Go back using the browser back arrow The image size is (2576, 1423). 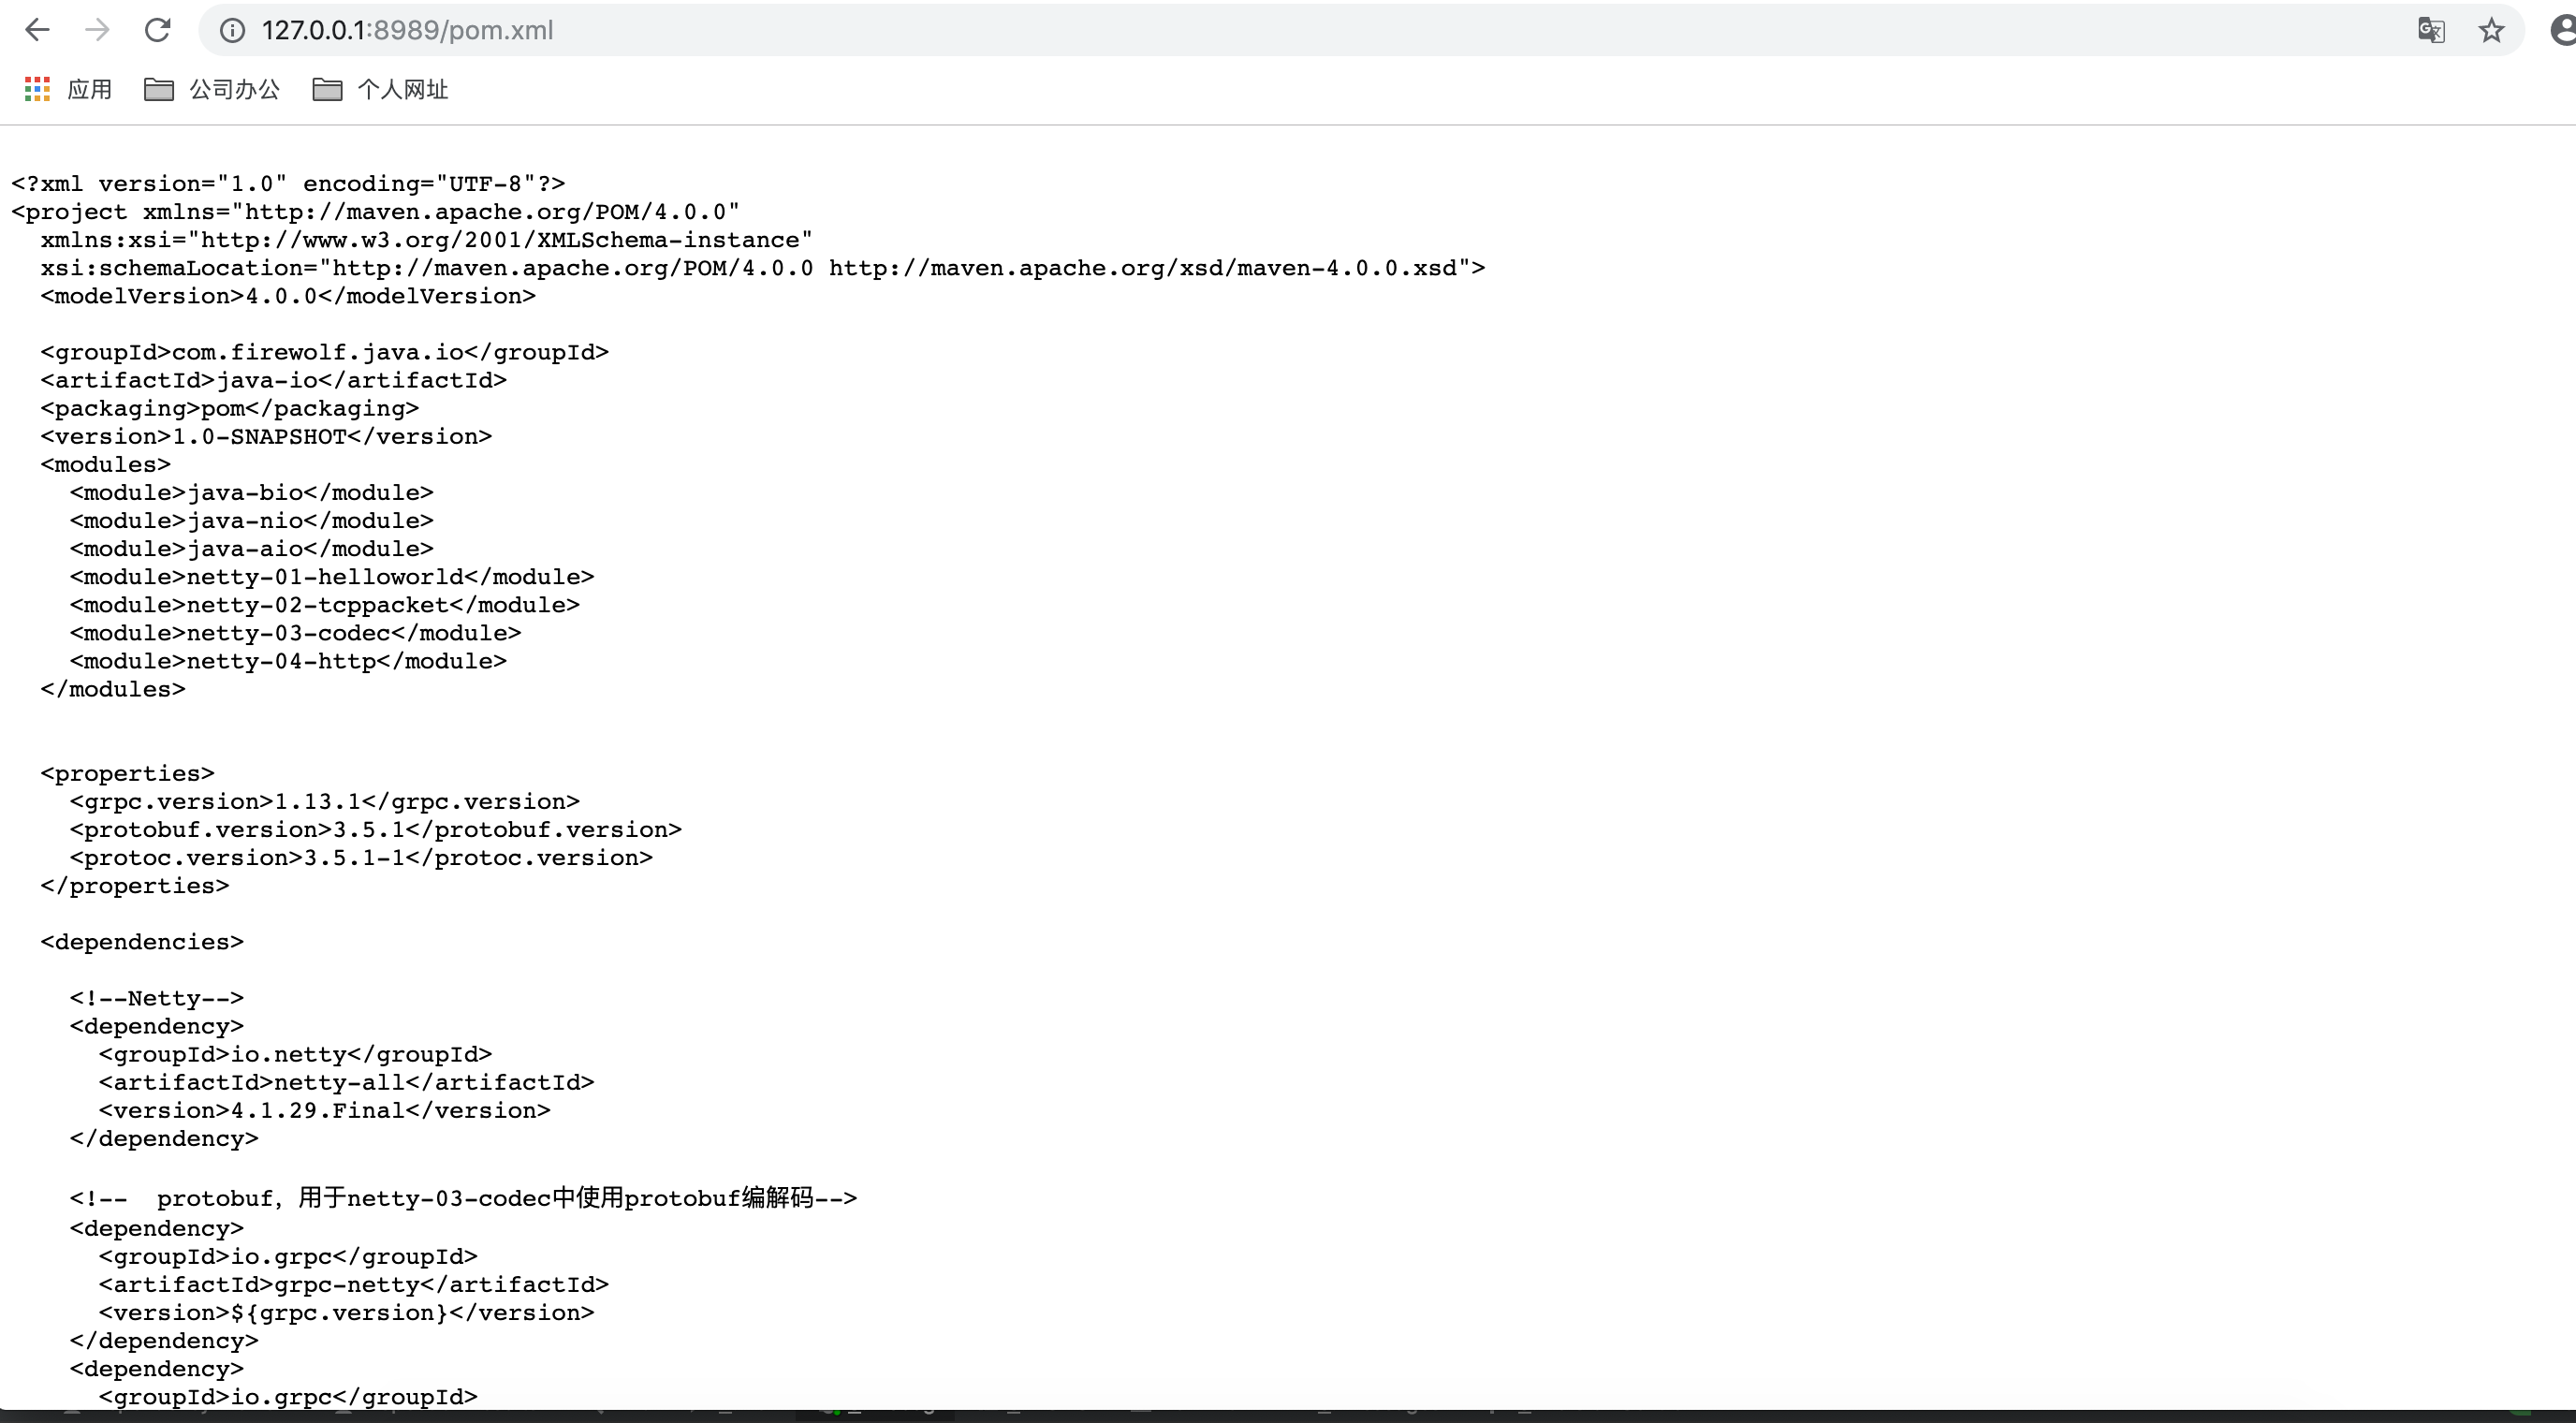click(37, 30)
